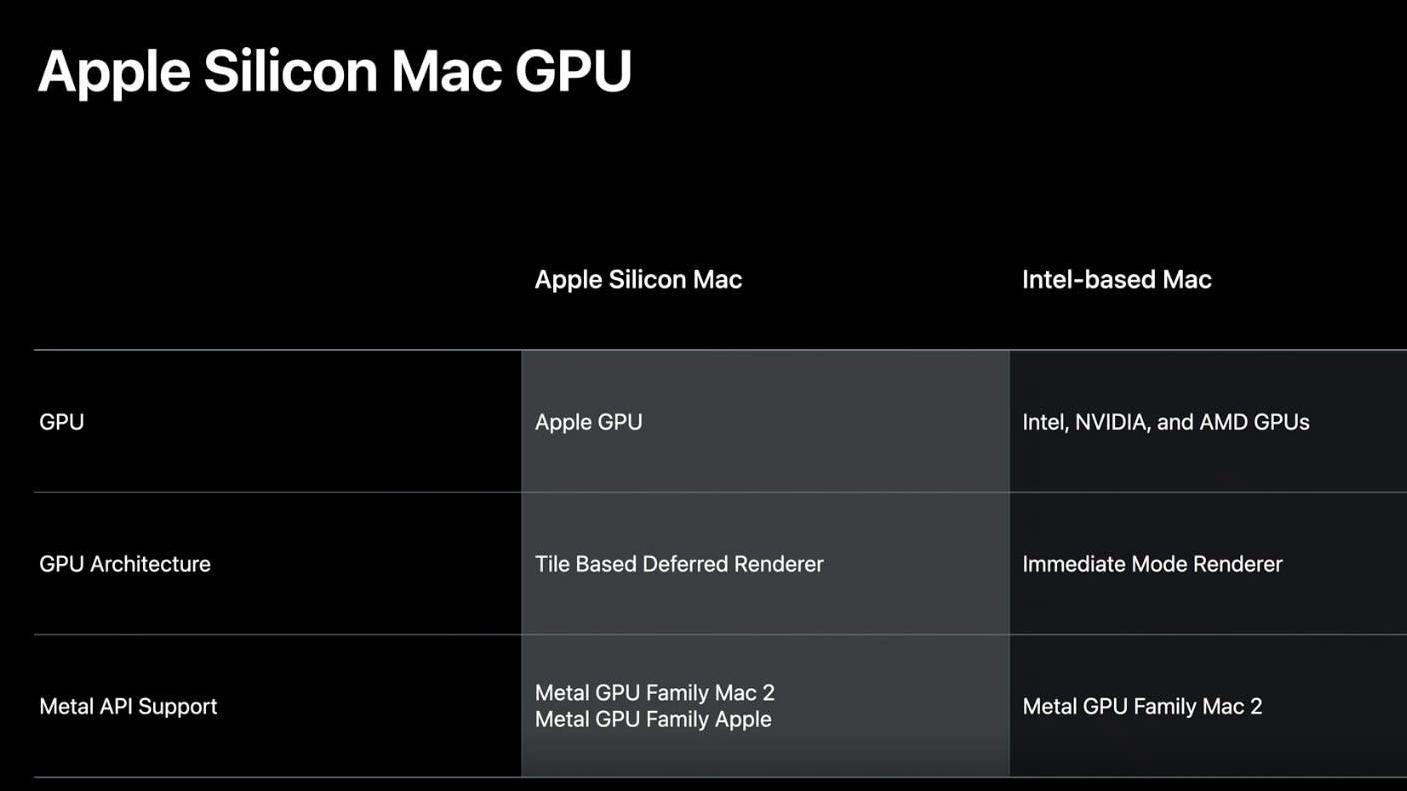Click the Metal API Support row label
Viewport: 1407px width, 791px height.
(x=128, y=706)
